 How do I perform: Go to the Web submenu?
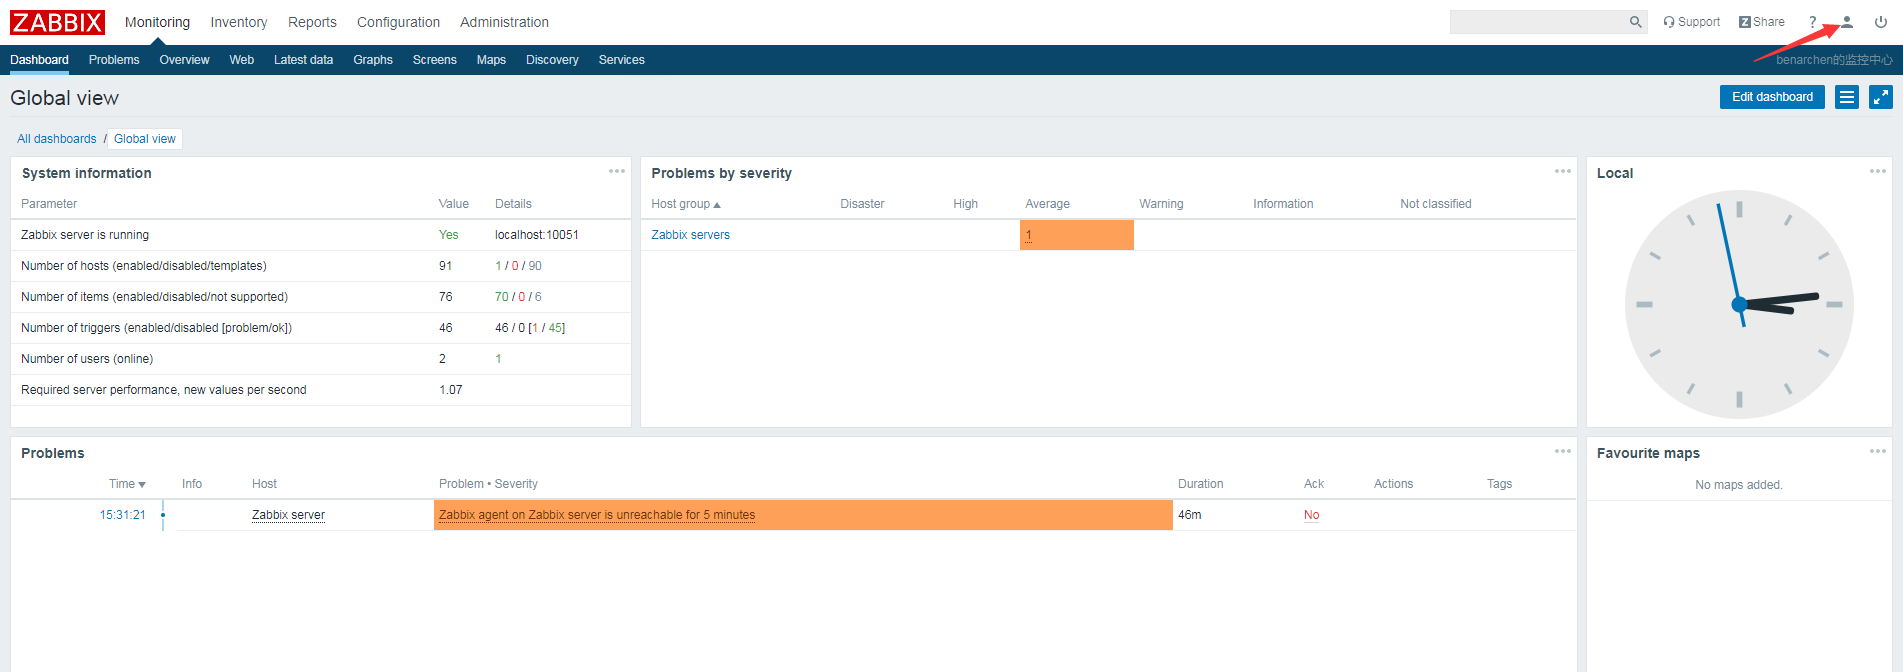[242, 60]
